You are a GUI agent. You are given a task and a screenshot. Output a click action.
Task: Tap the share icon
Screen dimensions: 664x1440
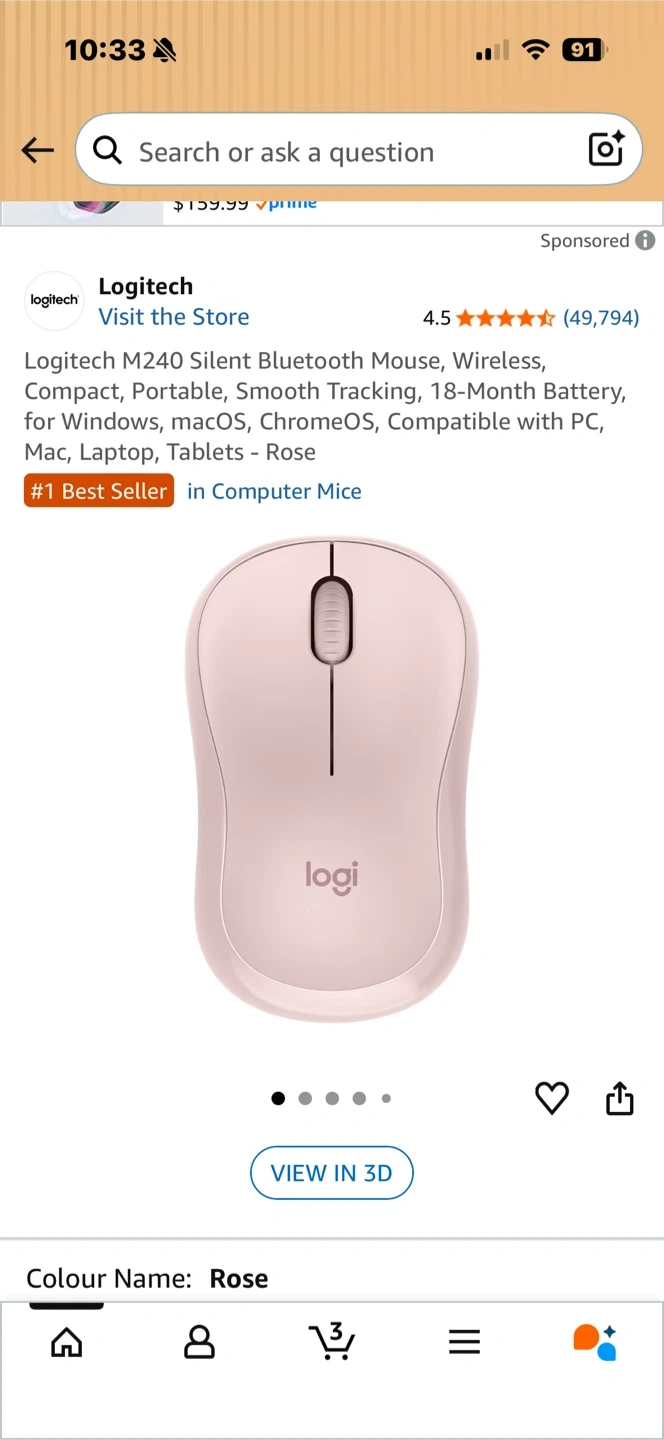tap(620, 1097)
